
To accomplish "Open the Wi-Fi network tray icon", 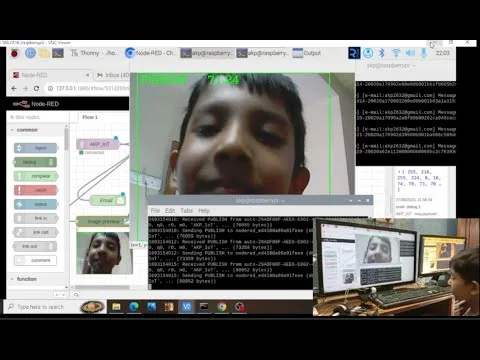I will pyautogui.click(x=396, y=53).
